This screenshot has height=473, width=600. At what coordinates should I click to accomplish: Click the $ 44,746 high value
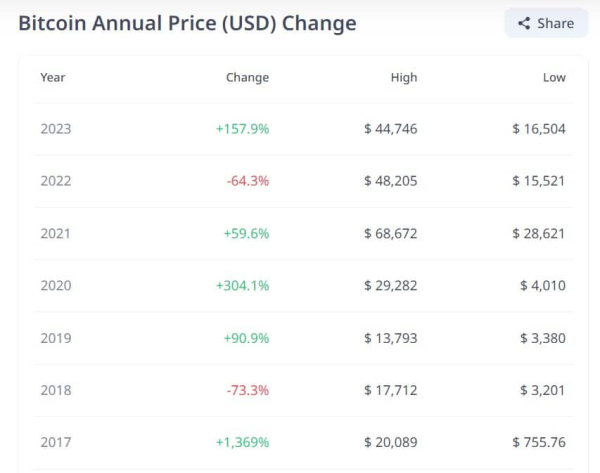[391, 129]
